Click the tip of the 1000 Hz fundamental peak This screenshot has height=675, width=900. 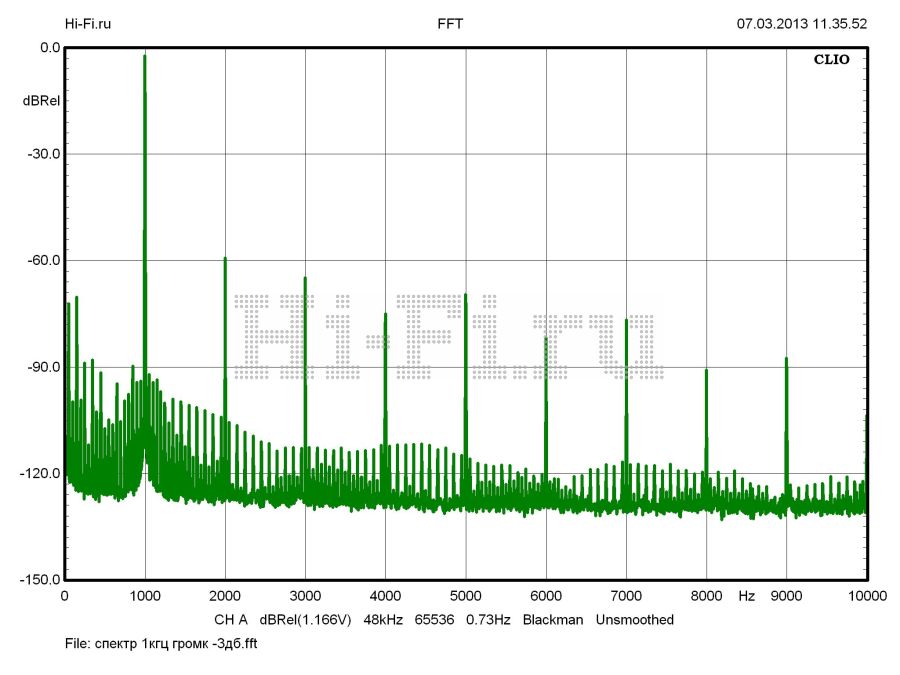[145, 57]
